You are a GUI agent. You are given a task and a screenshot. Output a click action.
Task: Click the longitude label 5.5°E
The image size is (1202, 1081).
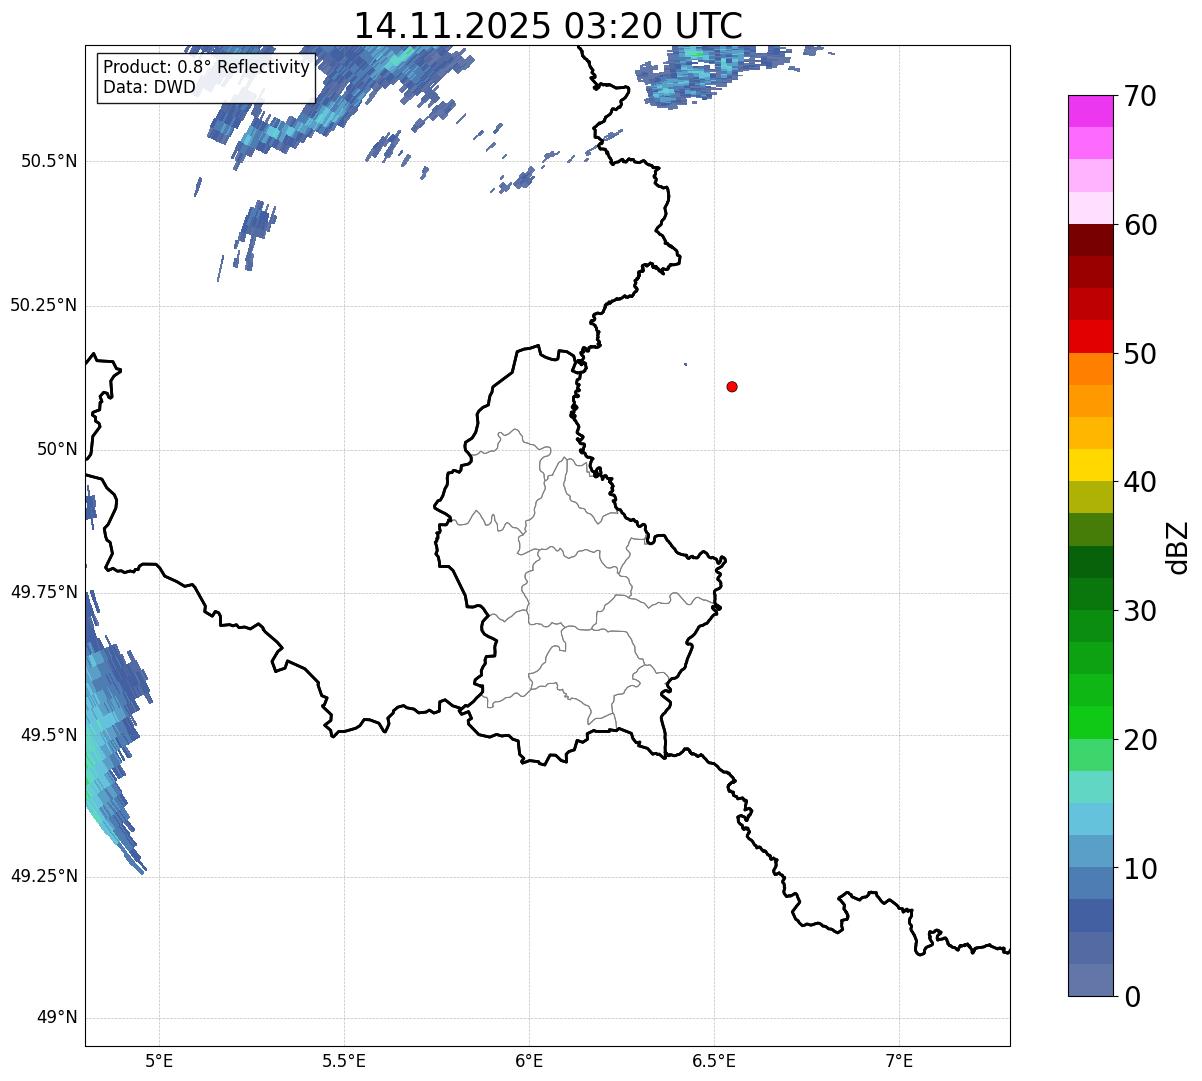click(344, 1060)
